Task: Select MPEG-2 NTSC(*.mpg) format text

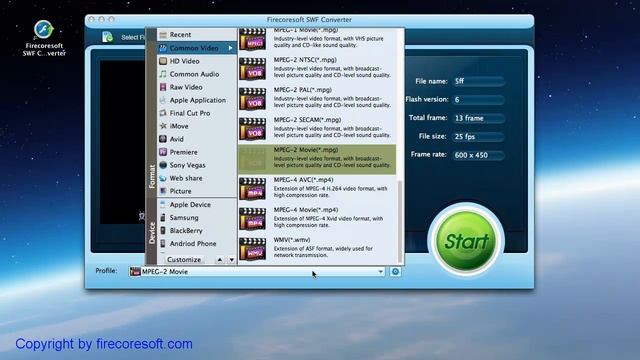Action: [x=305, y=60]
